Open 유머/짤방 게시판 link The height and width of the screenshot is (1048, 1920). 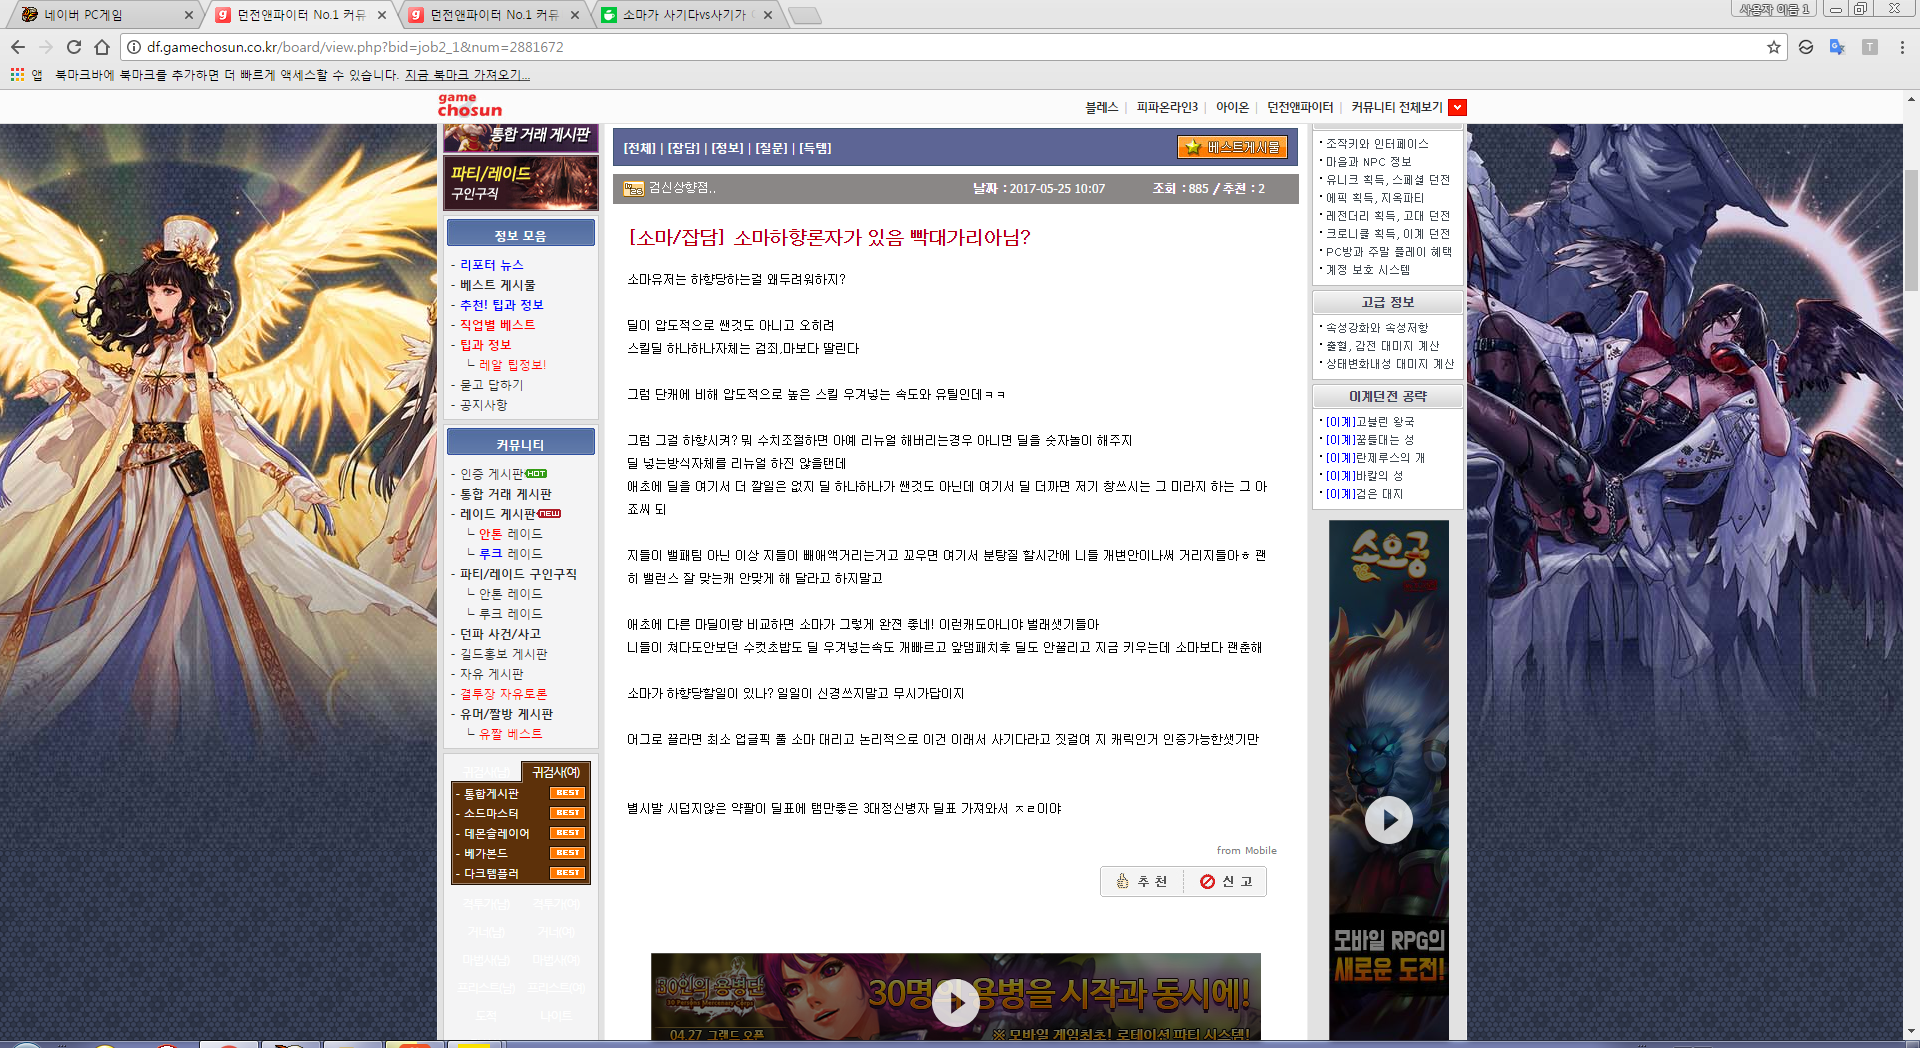tap(506, 714)
